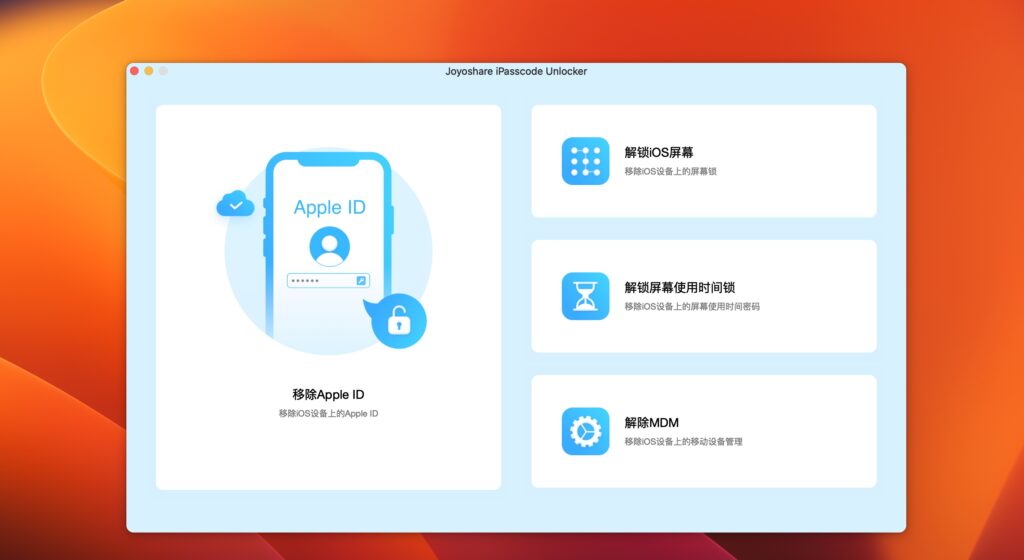This screenshot has width=1024, height=560.
Task: Click the cloud checkmark icon
Action: (236, 204)
